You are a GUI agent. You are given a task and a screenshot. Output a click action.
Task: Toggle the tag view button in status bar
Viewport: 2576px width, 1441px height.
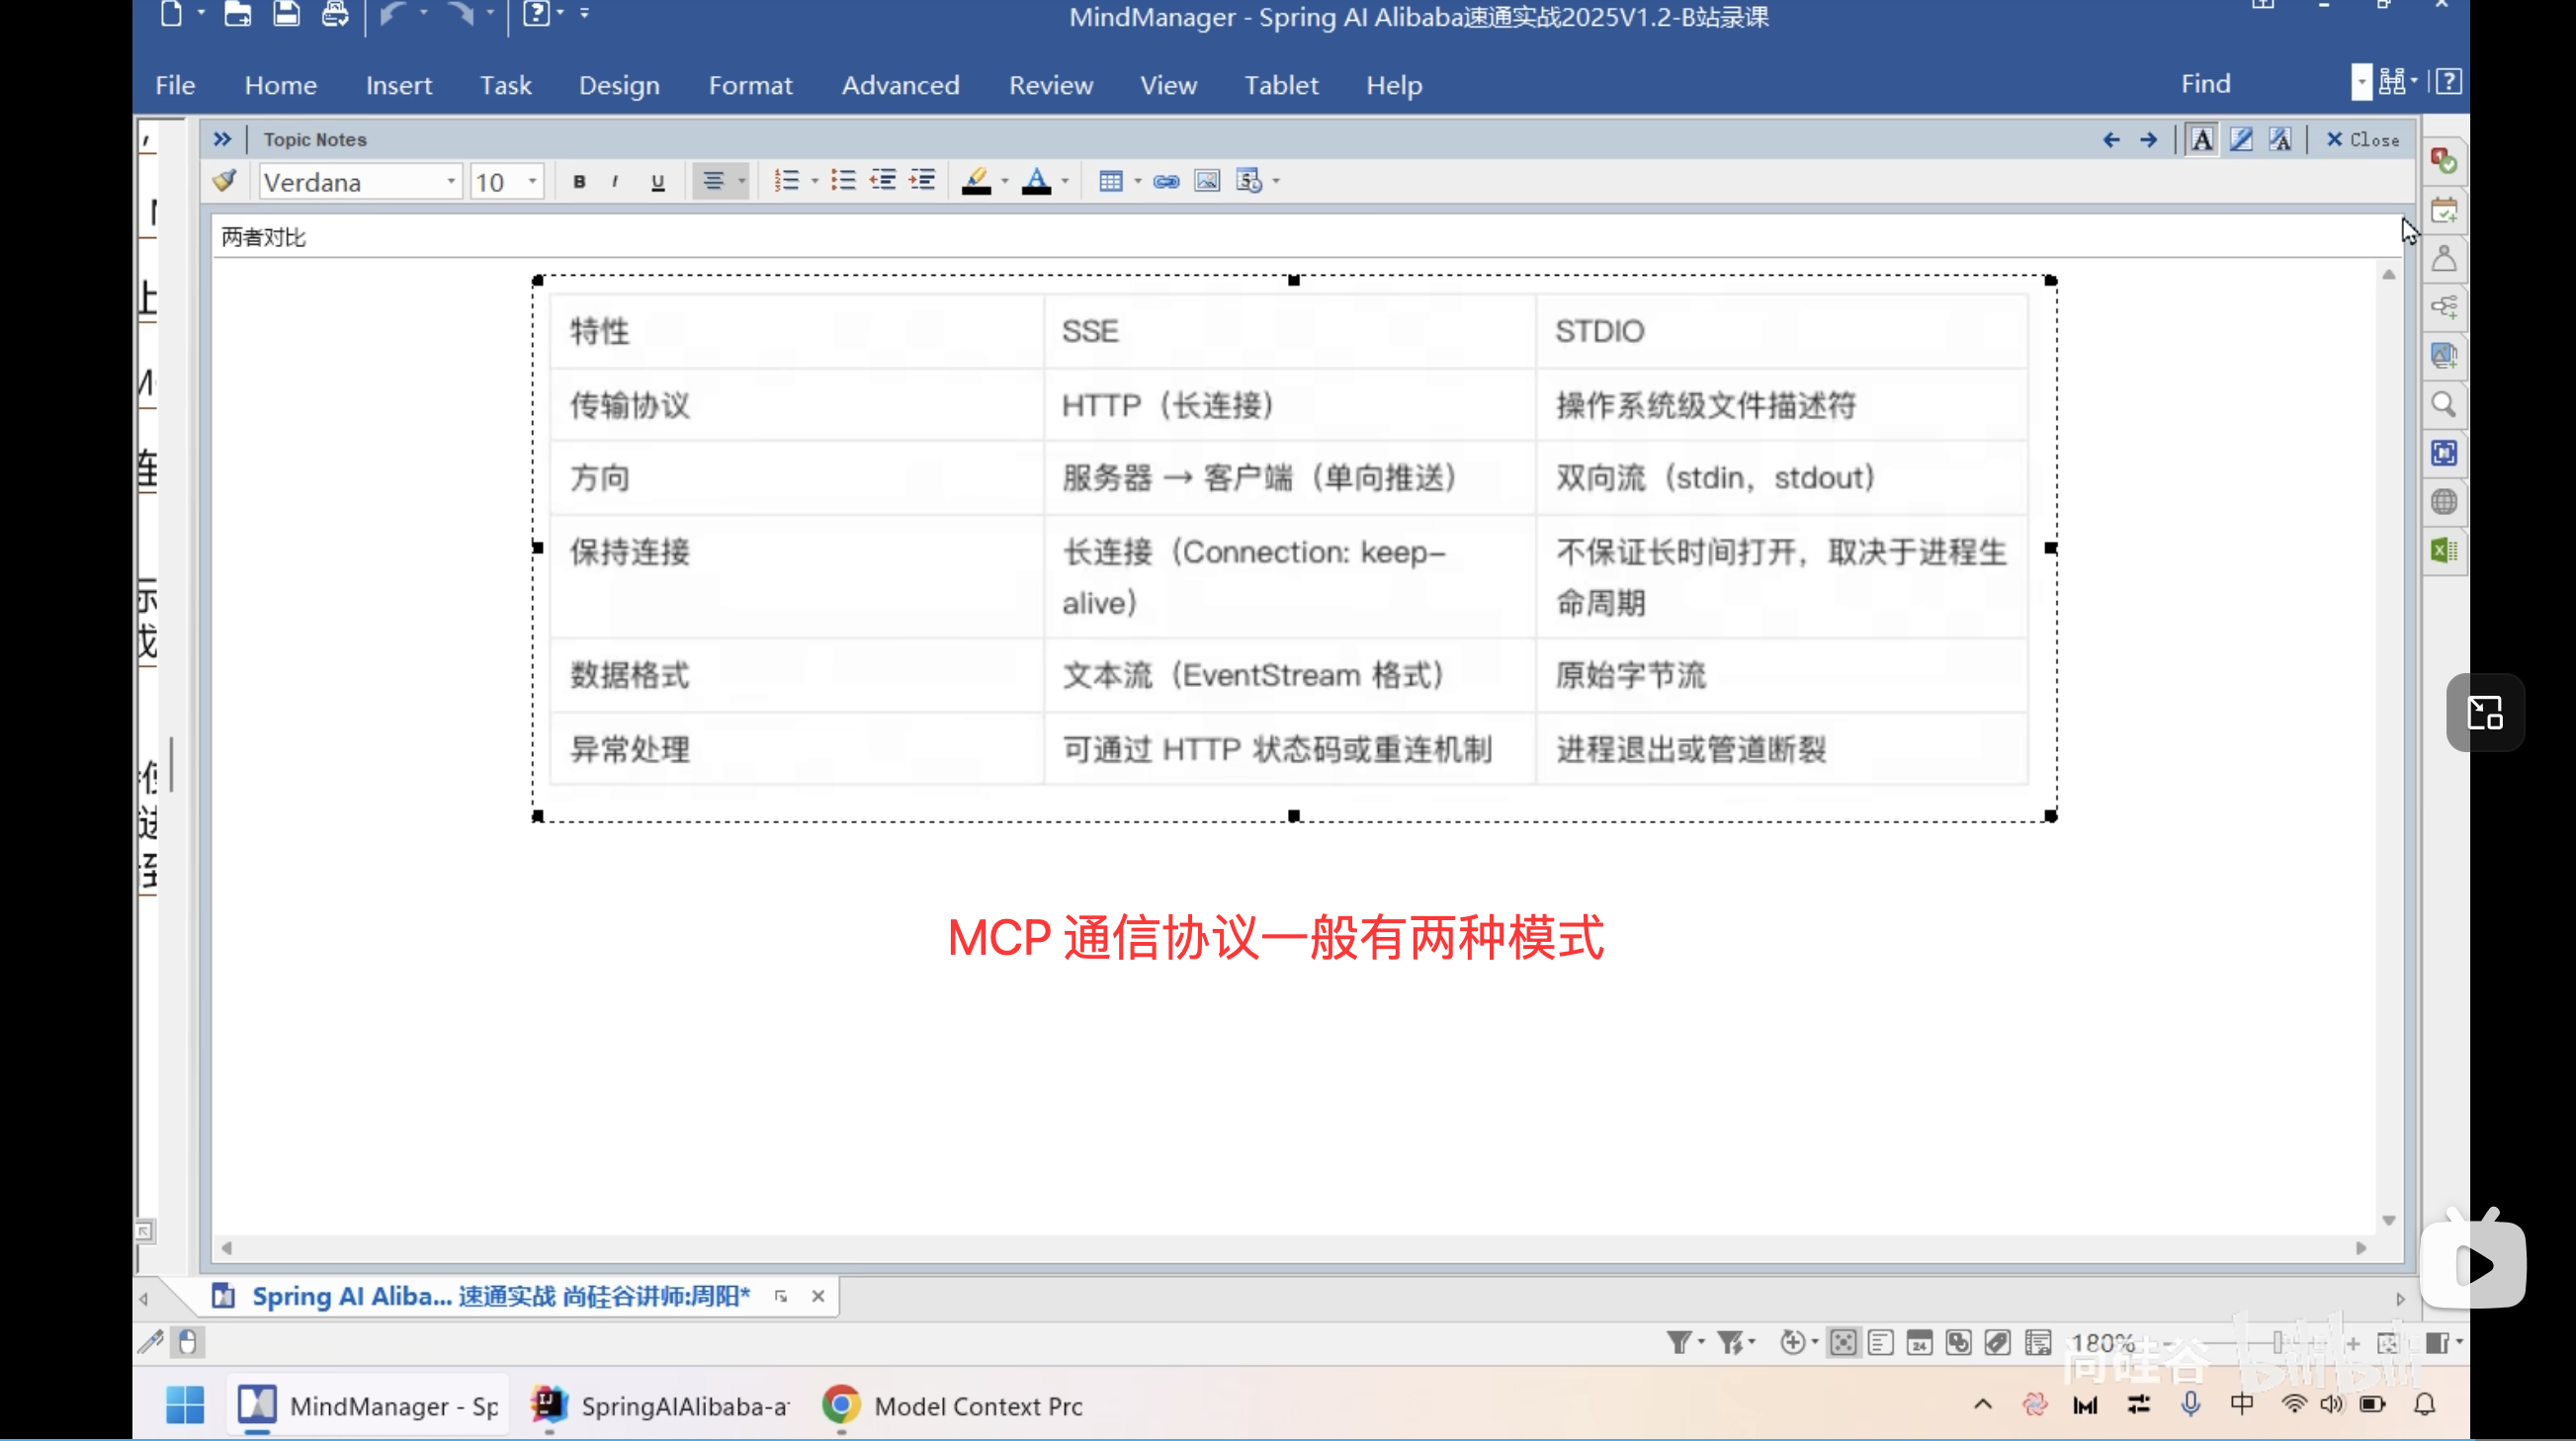click(x=1998, y=1342)
